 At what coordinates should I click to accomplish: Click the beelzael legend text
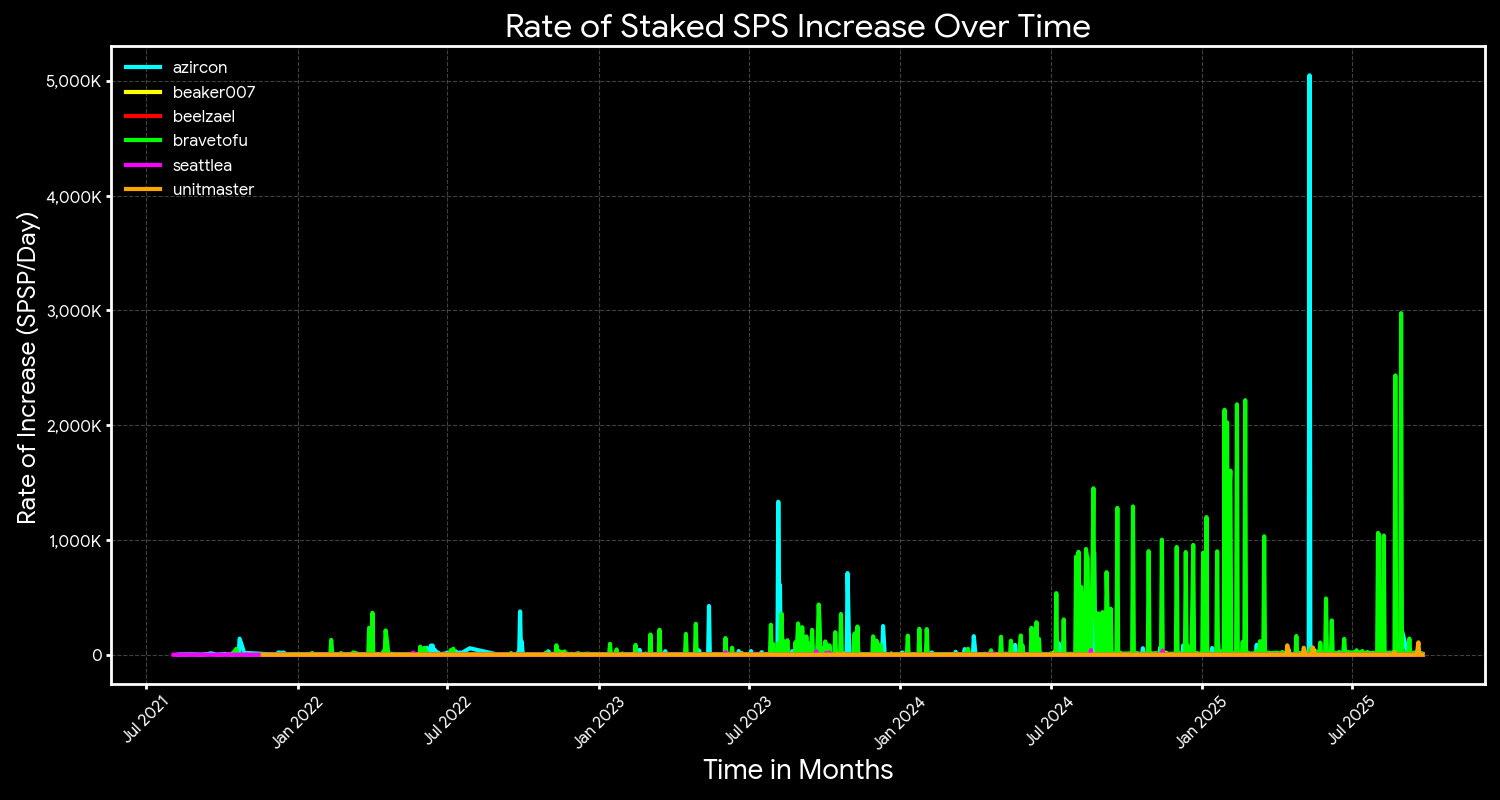coord(204,117)
